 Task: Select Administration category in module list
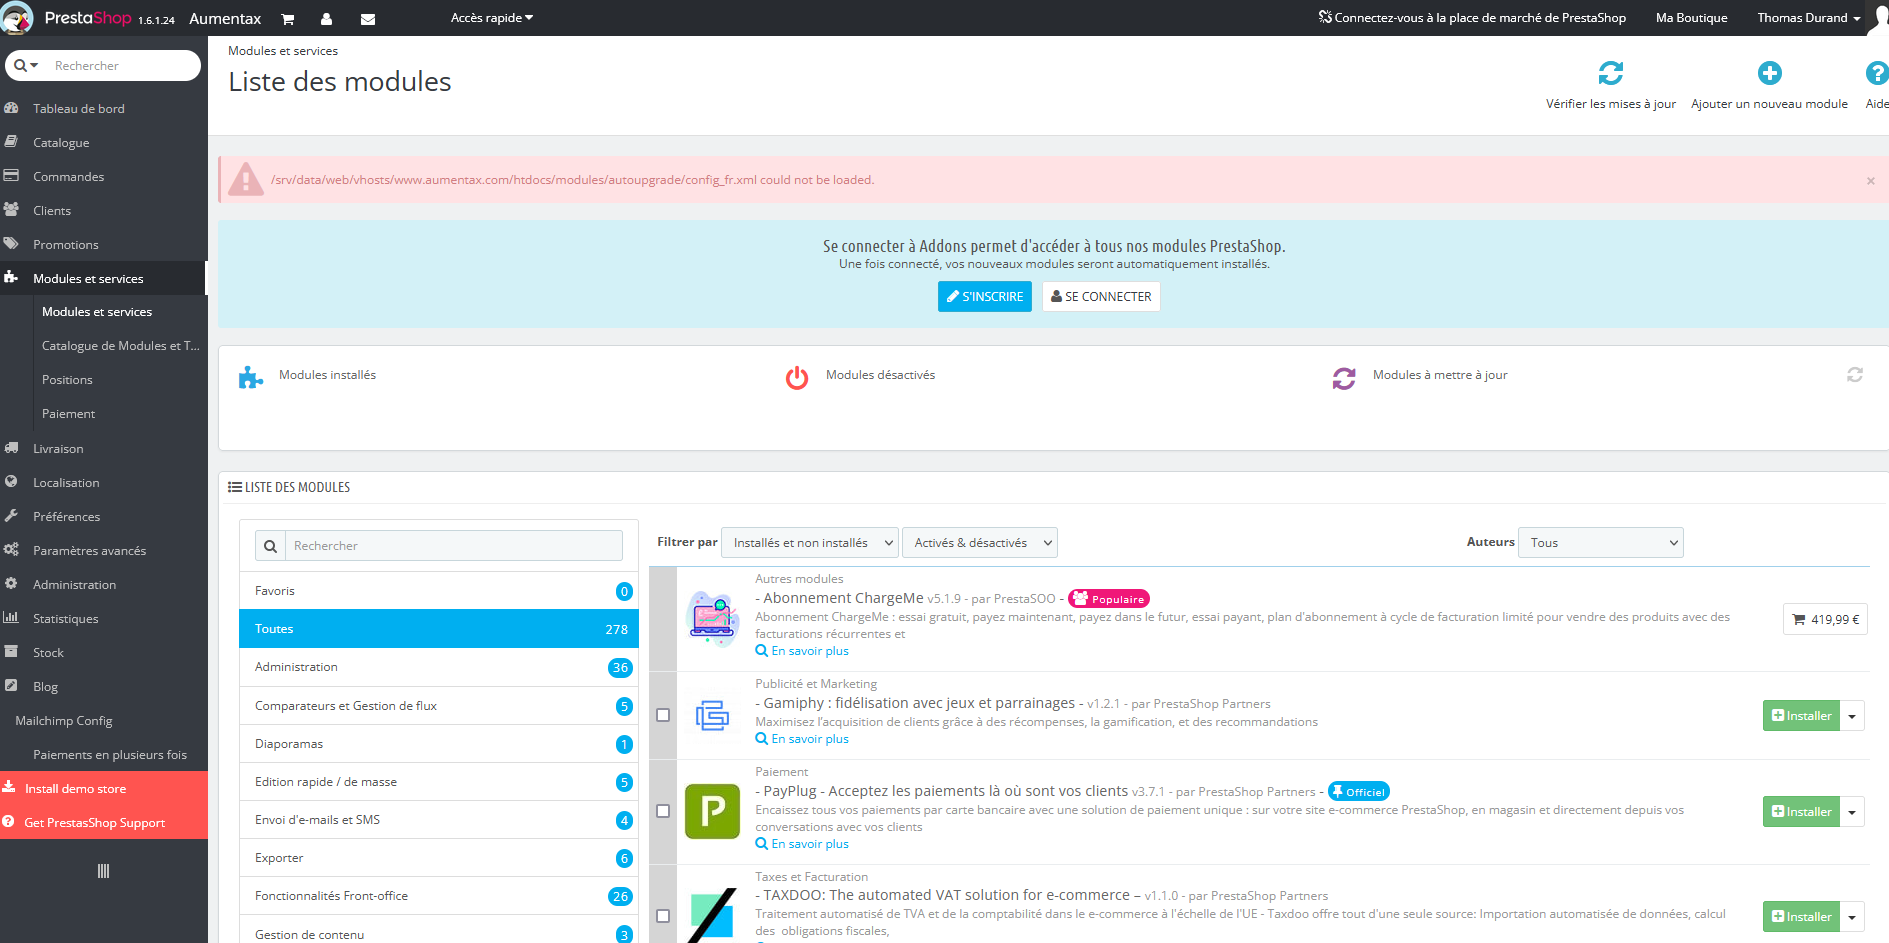(439, 667)
